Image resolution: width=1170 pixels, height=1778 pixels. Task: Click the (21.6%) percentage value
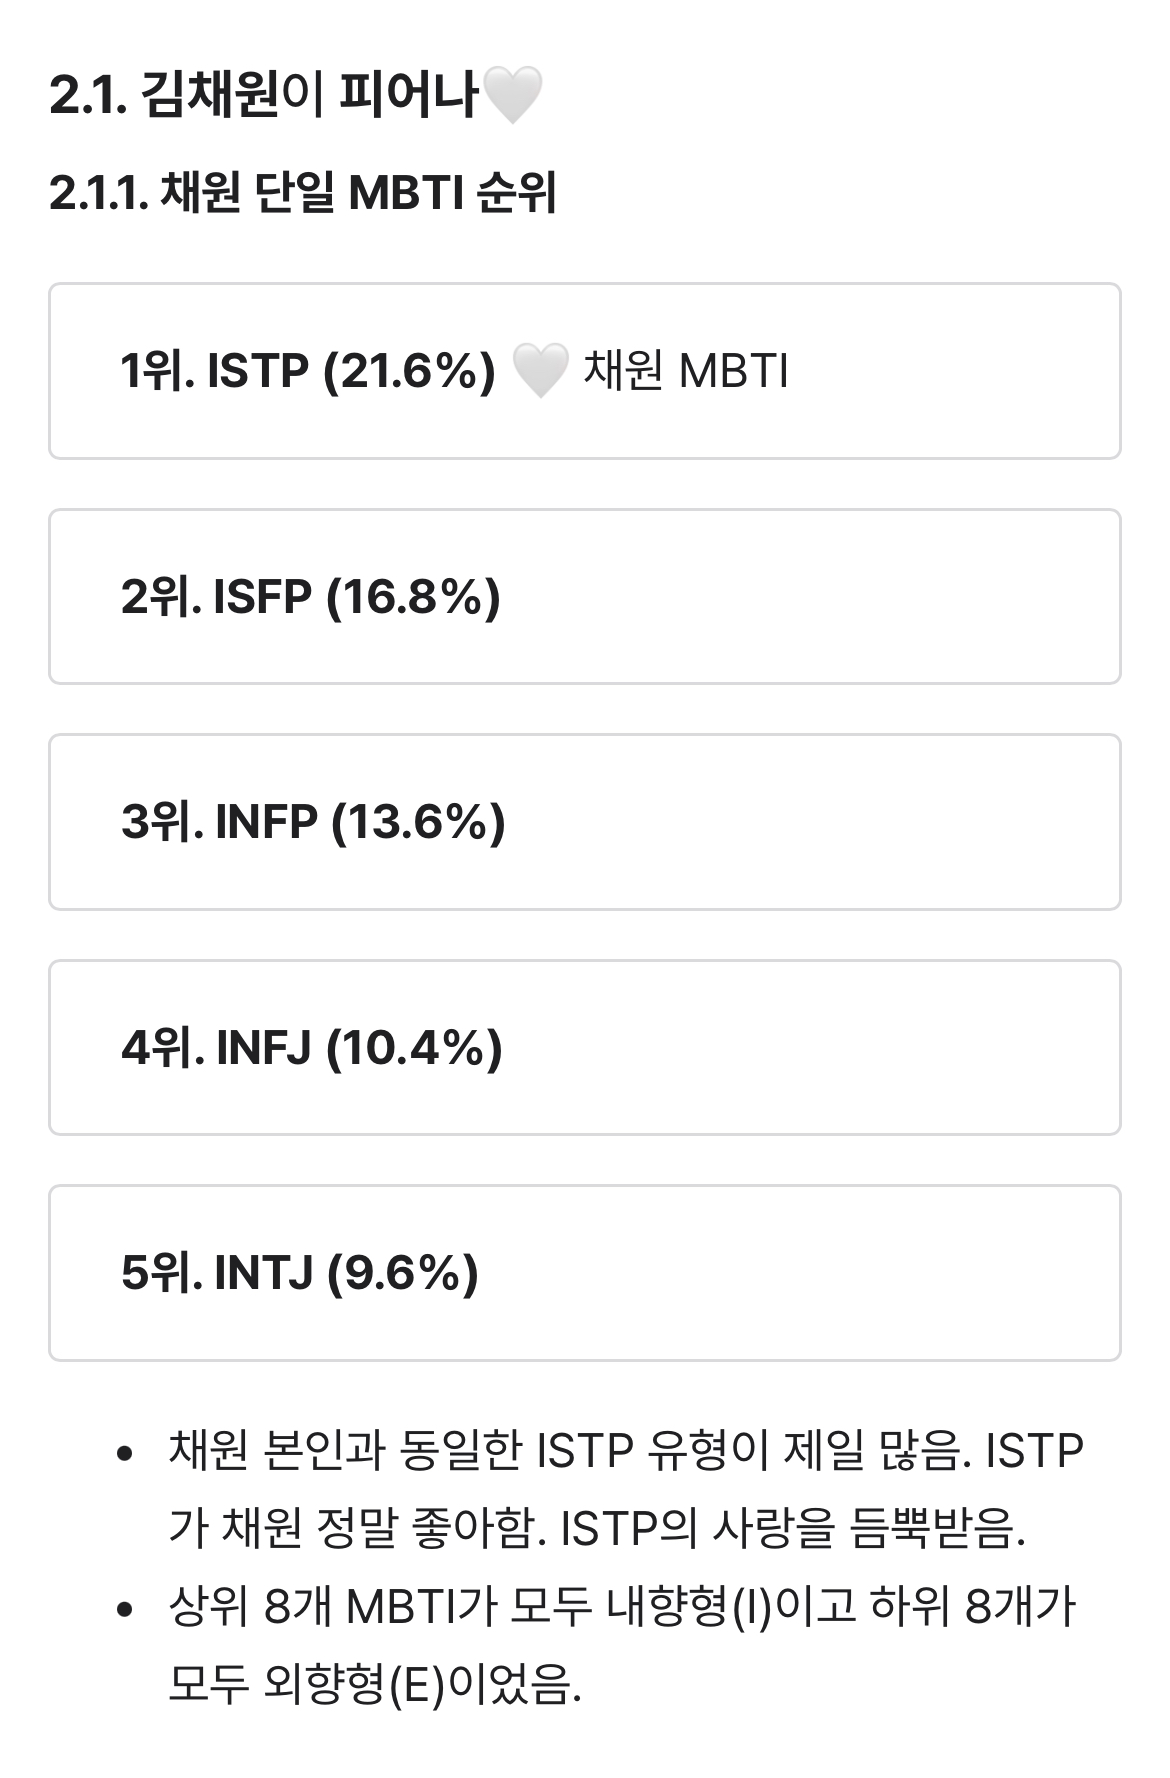click(409, 371)
